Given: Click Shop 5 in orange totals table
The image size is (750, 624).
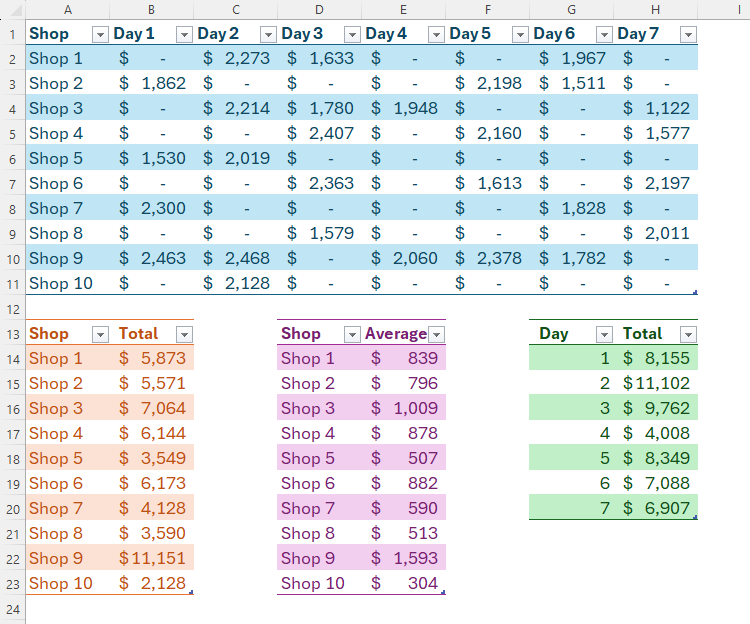Looking at the screenshot, I should pyautogui.click(x=67, y=458).
